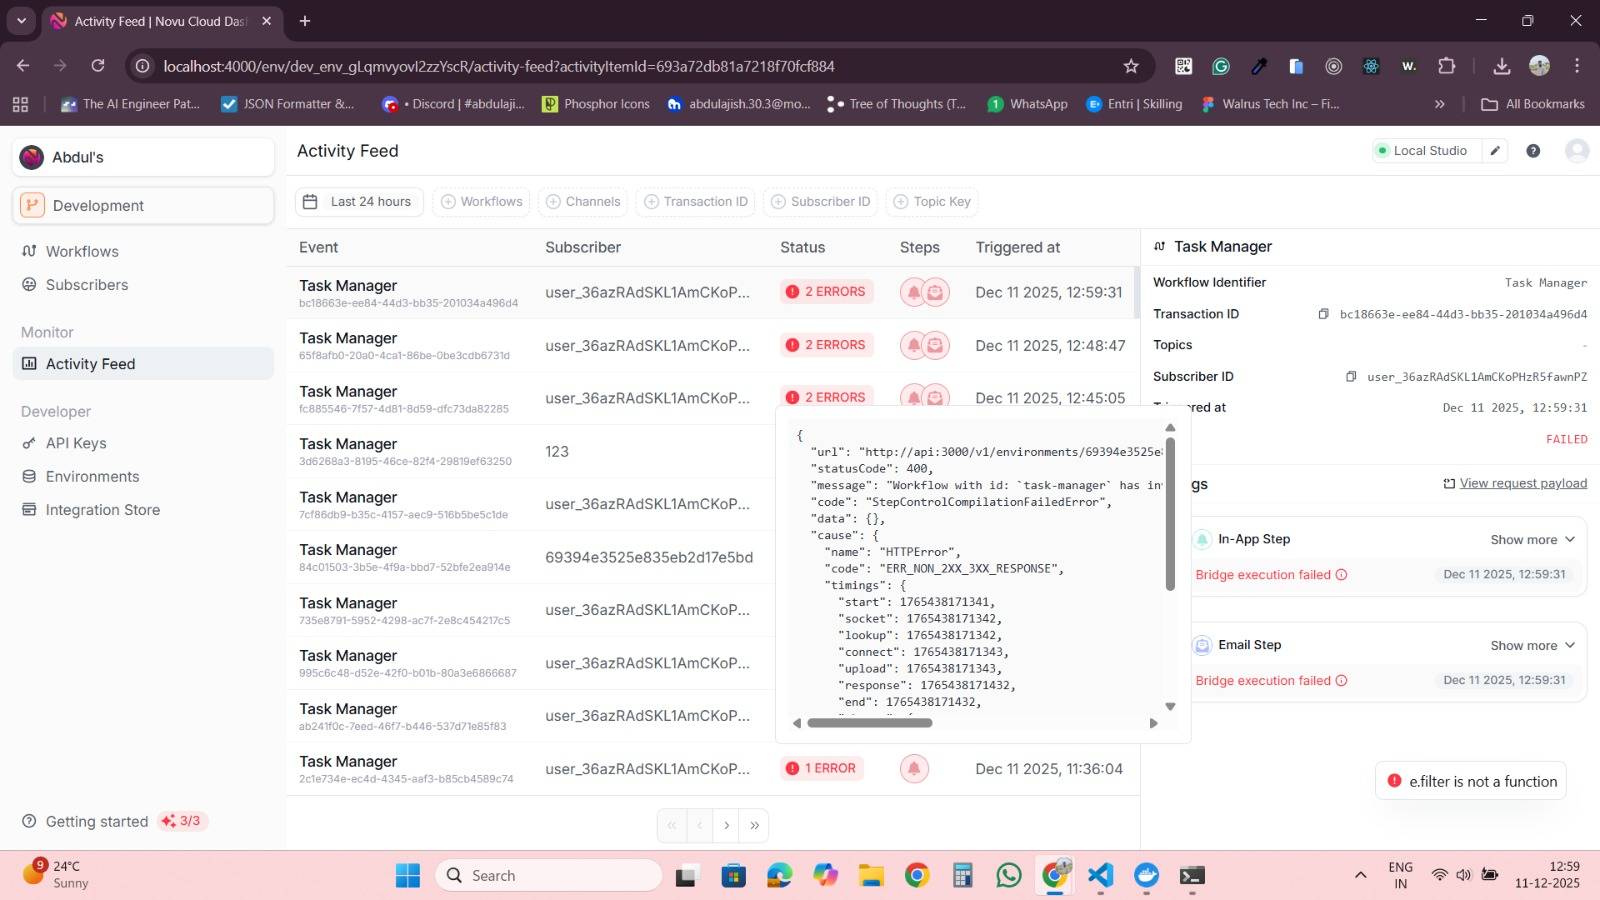Copy the Subscriber ID value
This screenshot has height=900, width=1600.
pos(1351,377)
